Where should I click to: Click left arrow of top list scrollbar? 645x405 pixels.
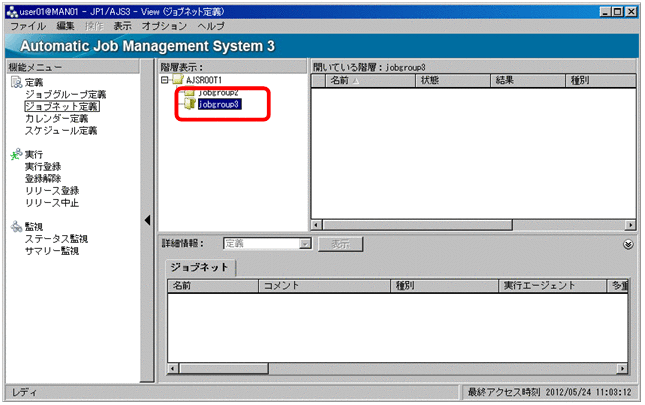(316, 225)
